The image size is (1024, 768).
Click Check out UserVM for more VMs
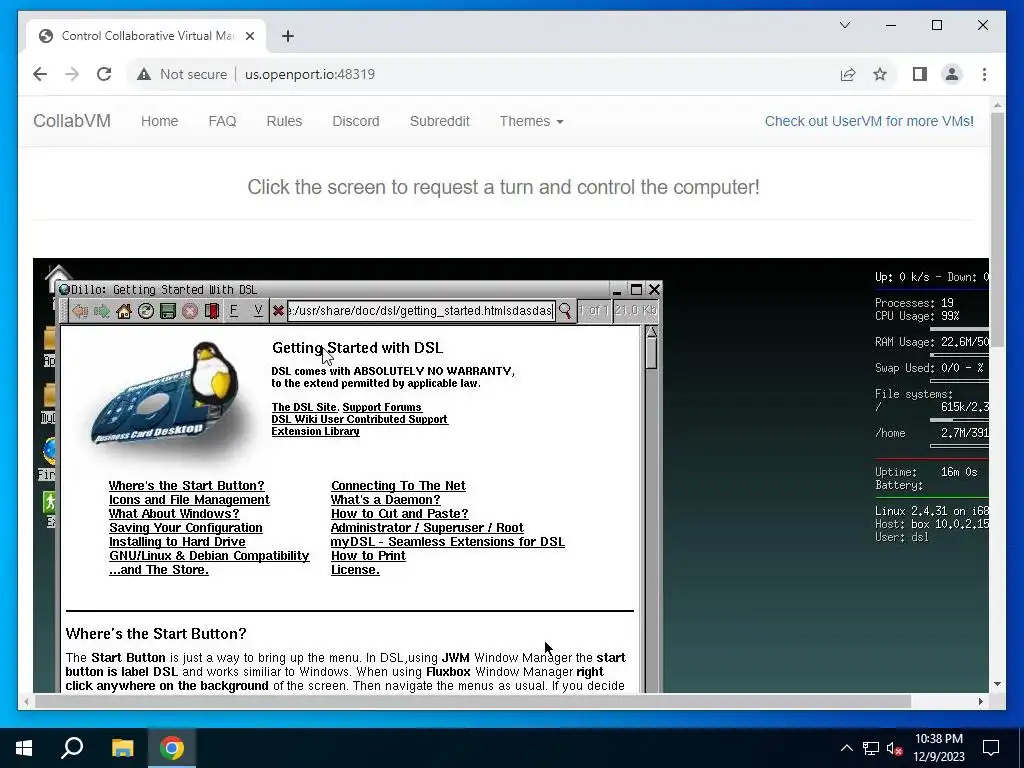click(x=869, y=121)
